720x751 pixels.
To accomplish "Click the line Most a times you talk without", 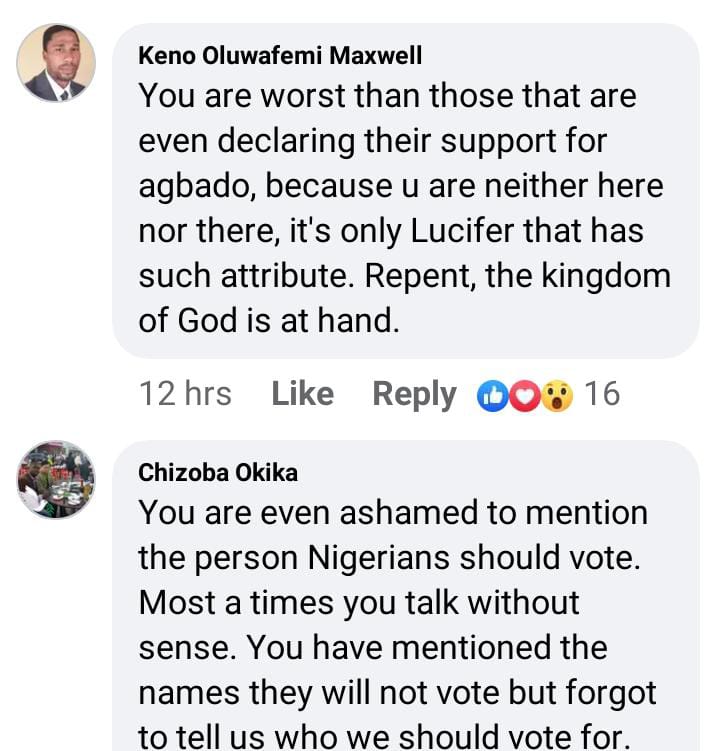I will pyautogui.click(x=359, y=603).
